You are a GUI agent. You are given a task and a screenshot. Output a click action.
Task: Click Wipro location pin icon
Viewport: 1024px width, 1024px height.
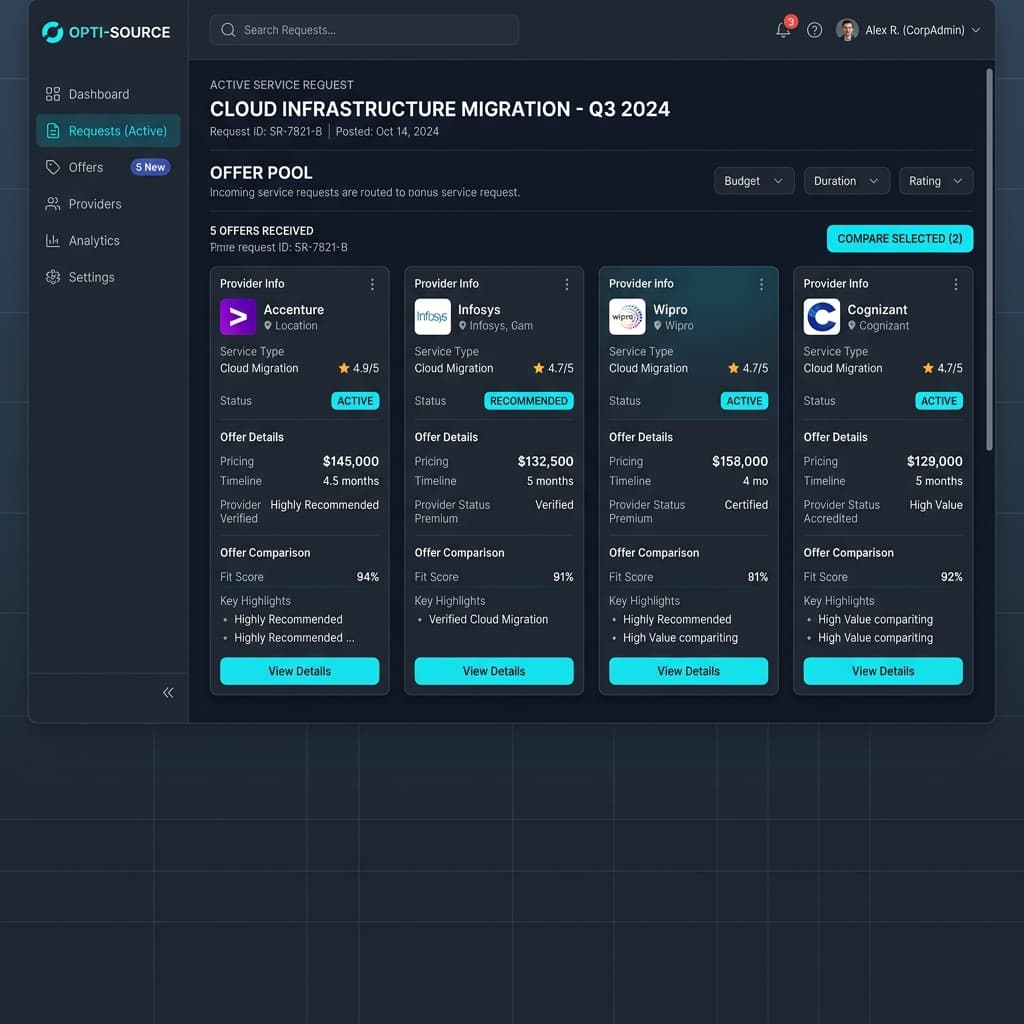point(658,325)
